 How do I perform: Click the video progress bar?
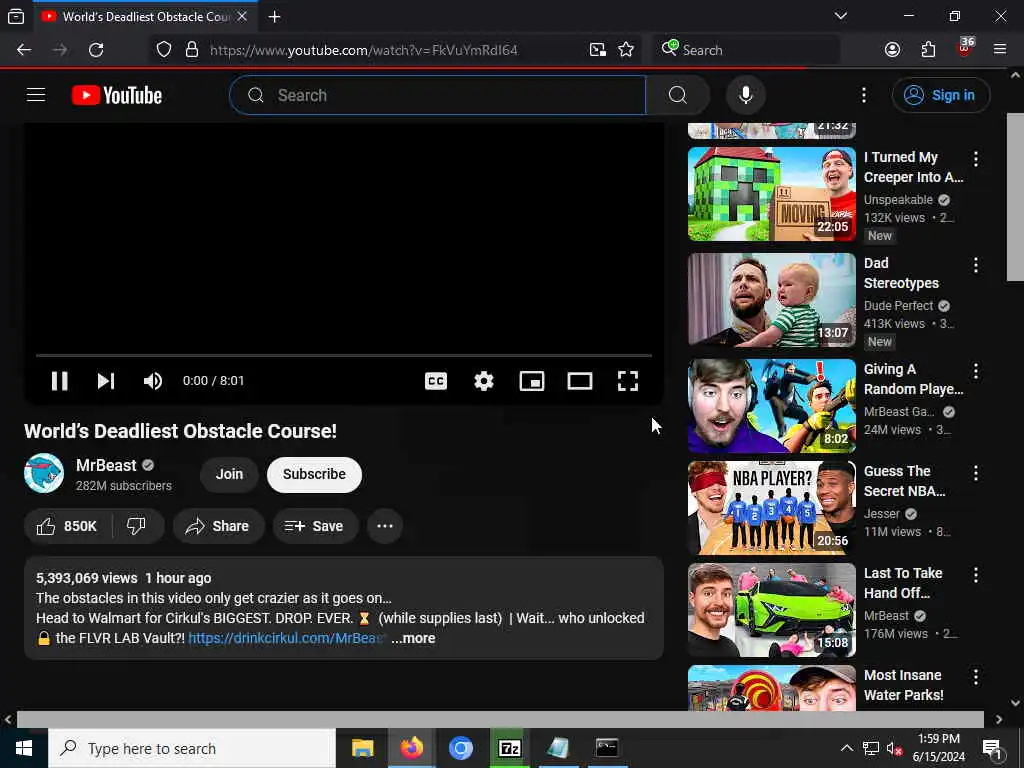coord(344,355)
